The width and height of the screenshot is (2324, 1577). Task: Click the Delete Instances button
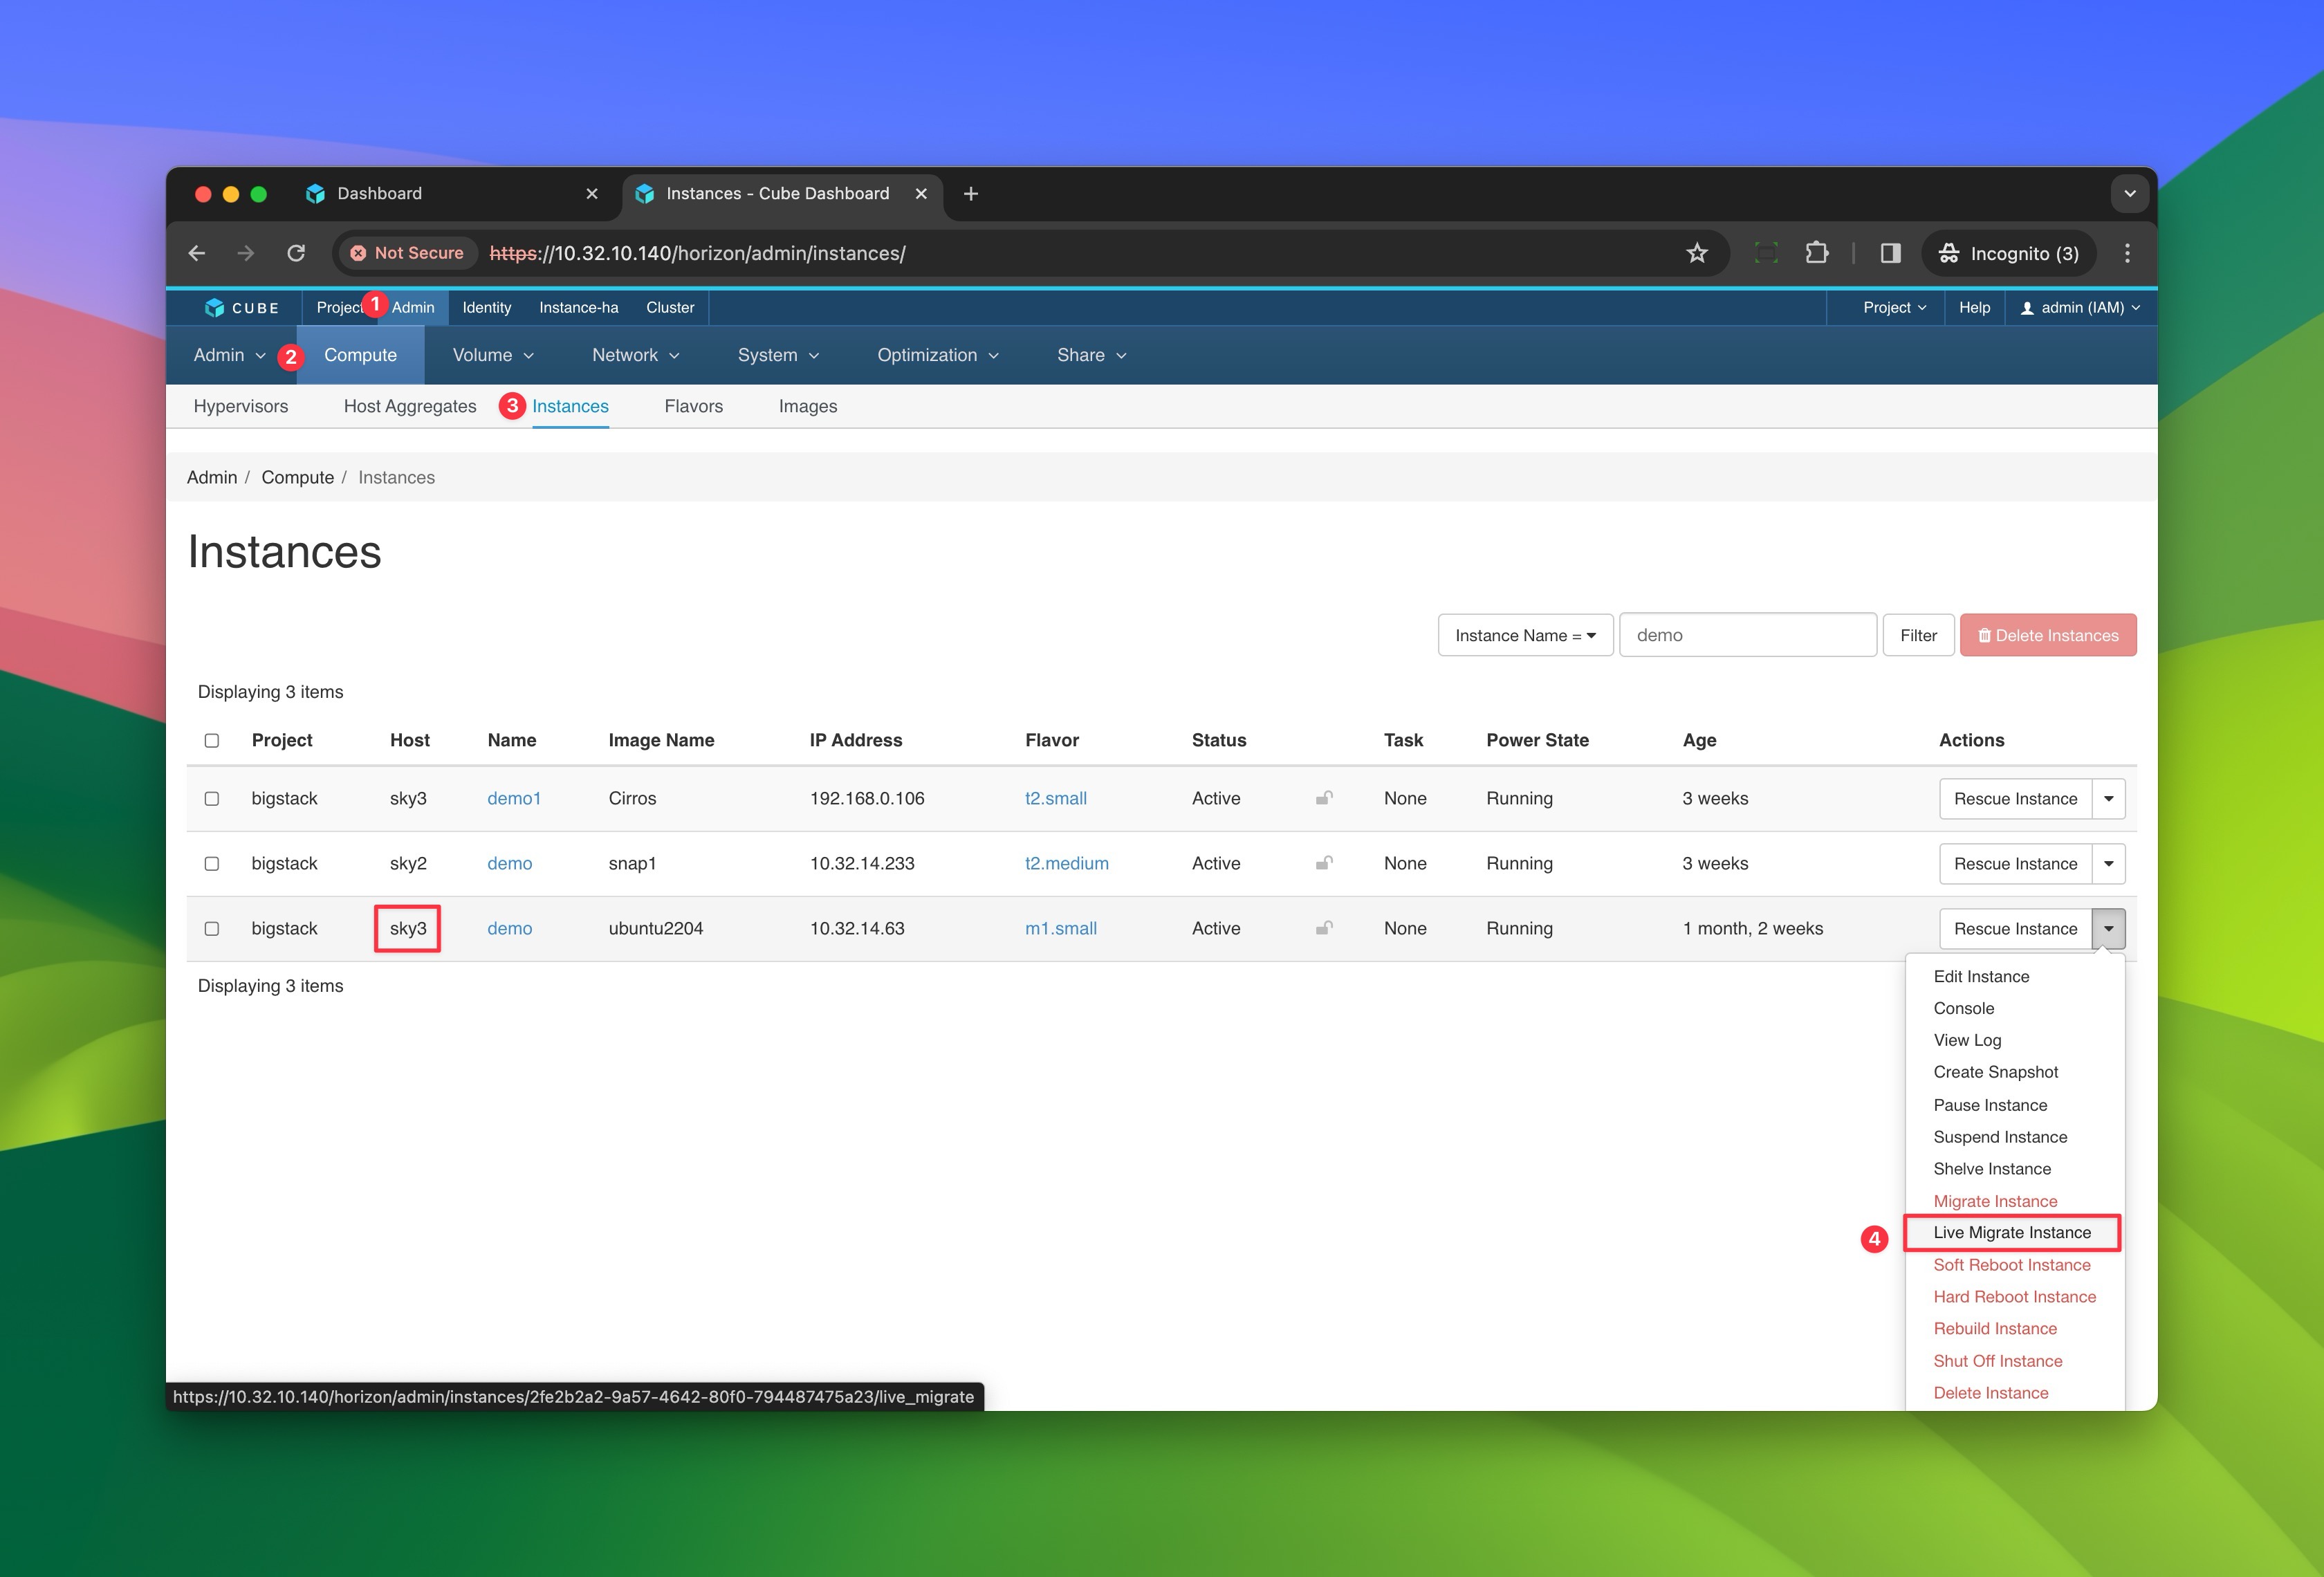(x=2048, y=635)
